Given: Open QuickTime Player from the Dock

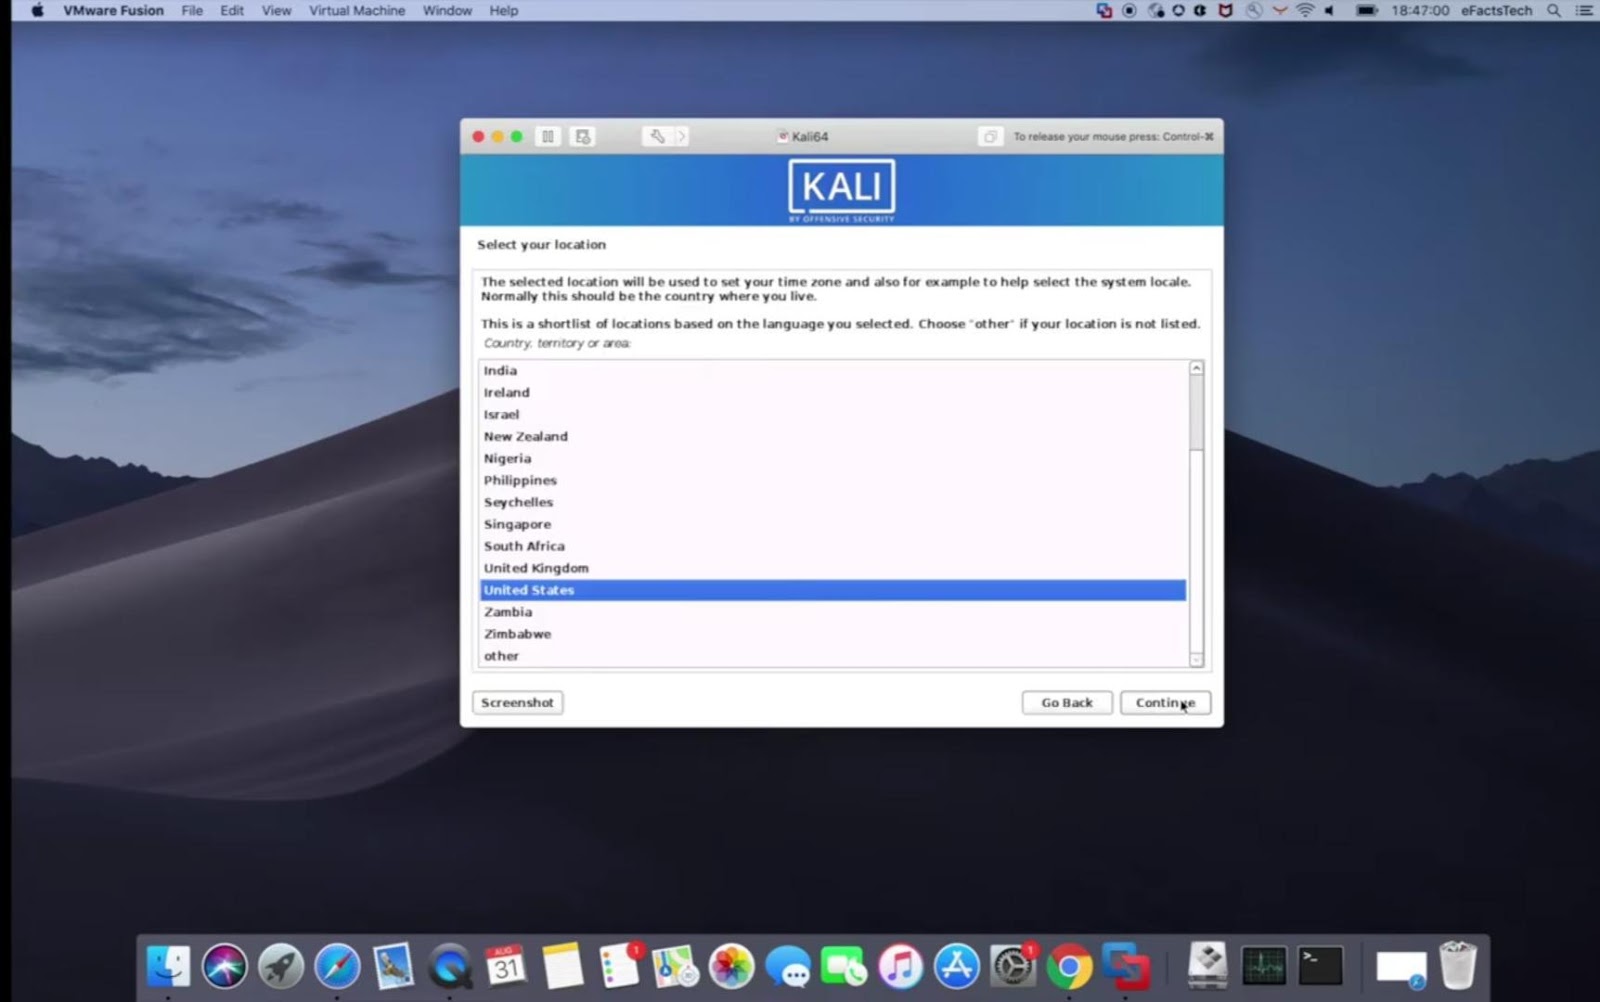Looking at the screenshot, I should [x=450, y=967].
